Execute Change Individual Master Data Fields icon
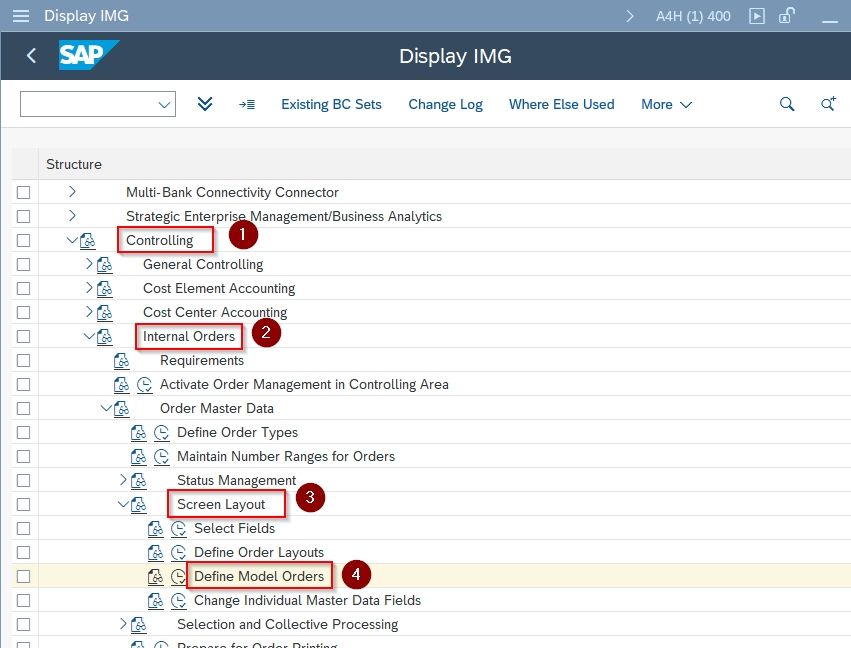Image resolution: width=851 pixels, height=648 pixels. pos(179,600)
